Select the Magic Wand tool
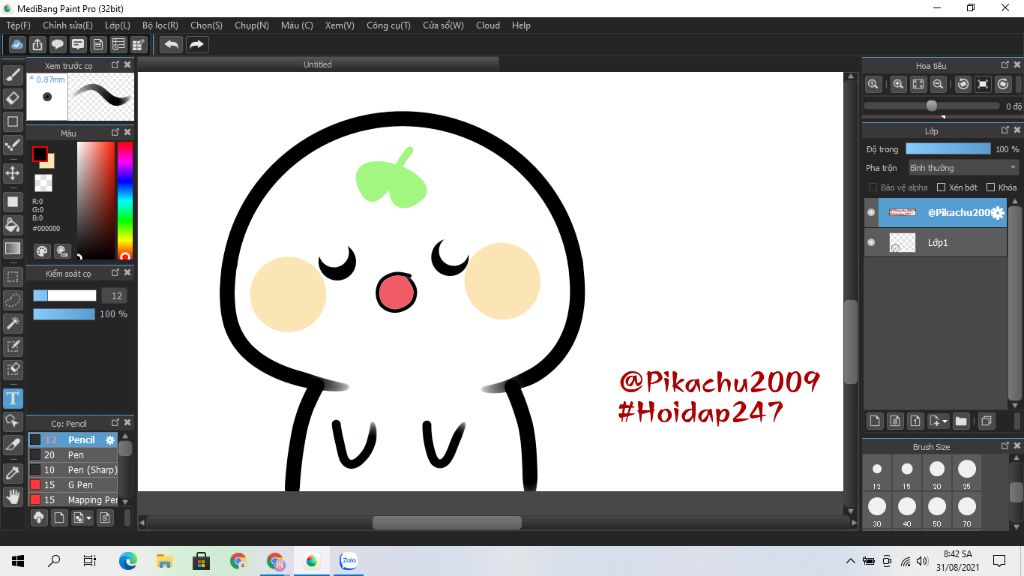Screen dimensions: 1024x576 coord(12,323)
